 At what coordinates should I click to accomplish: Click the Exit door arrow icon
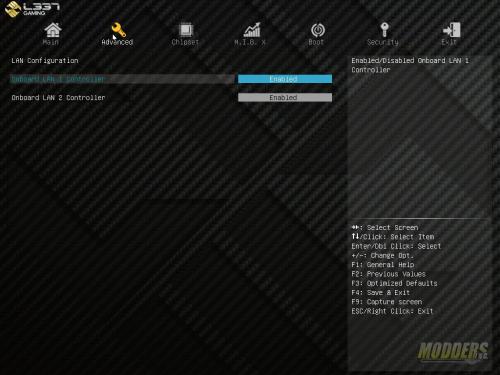[x=452, y=30]
